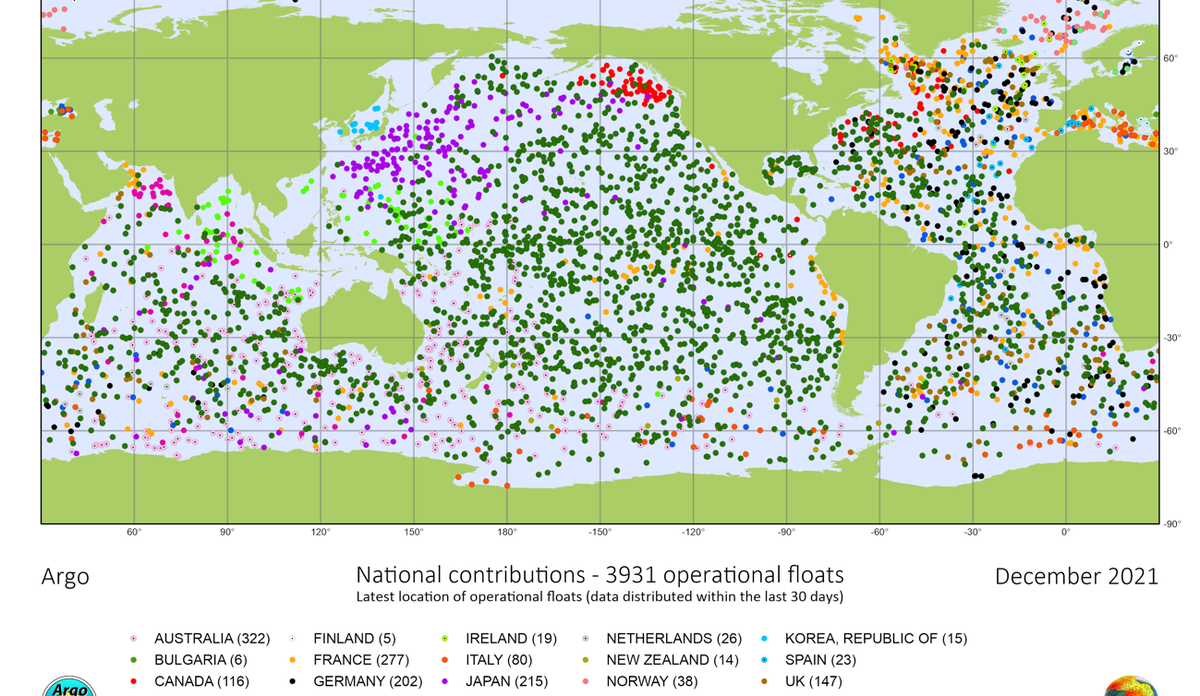
Task: Click the 90° longitude axis label
Action: coord(227,532)
